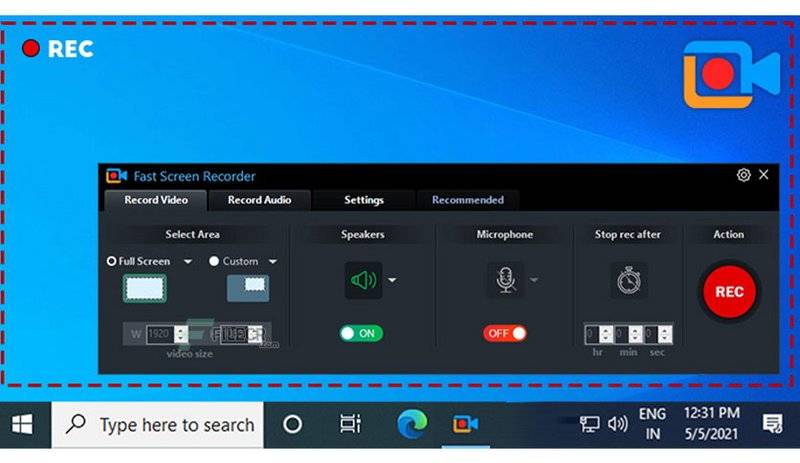Open Task View on the taskbar
Screen dimensions: 800x463
pos(351,424)
